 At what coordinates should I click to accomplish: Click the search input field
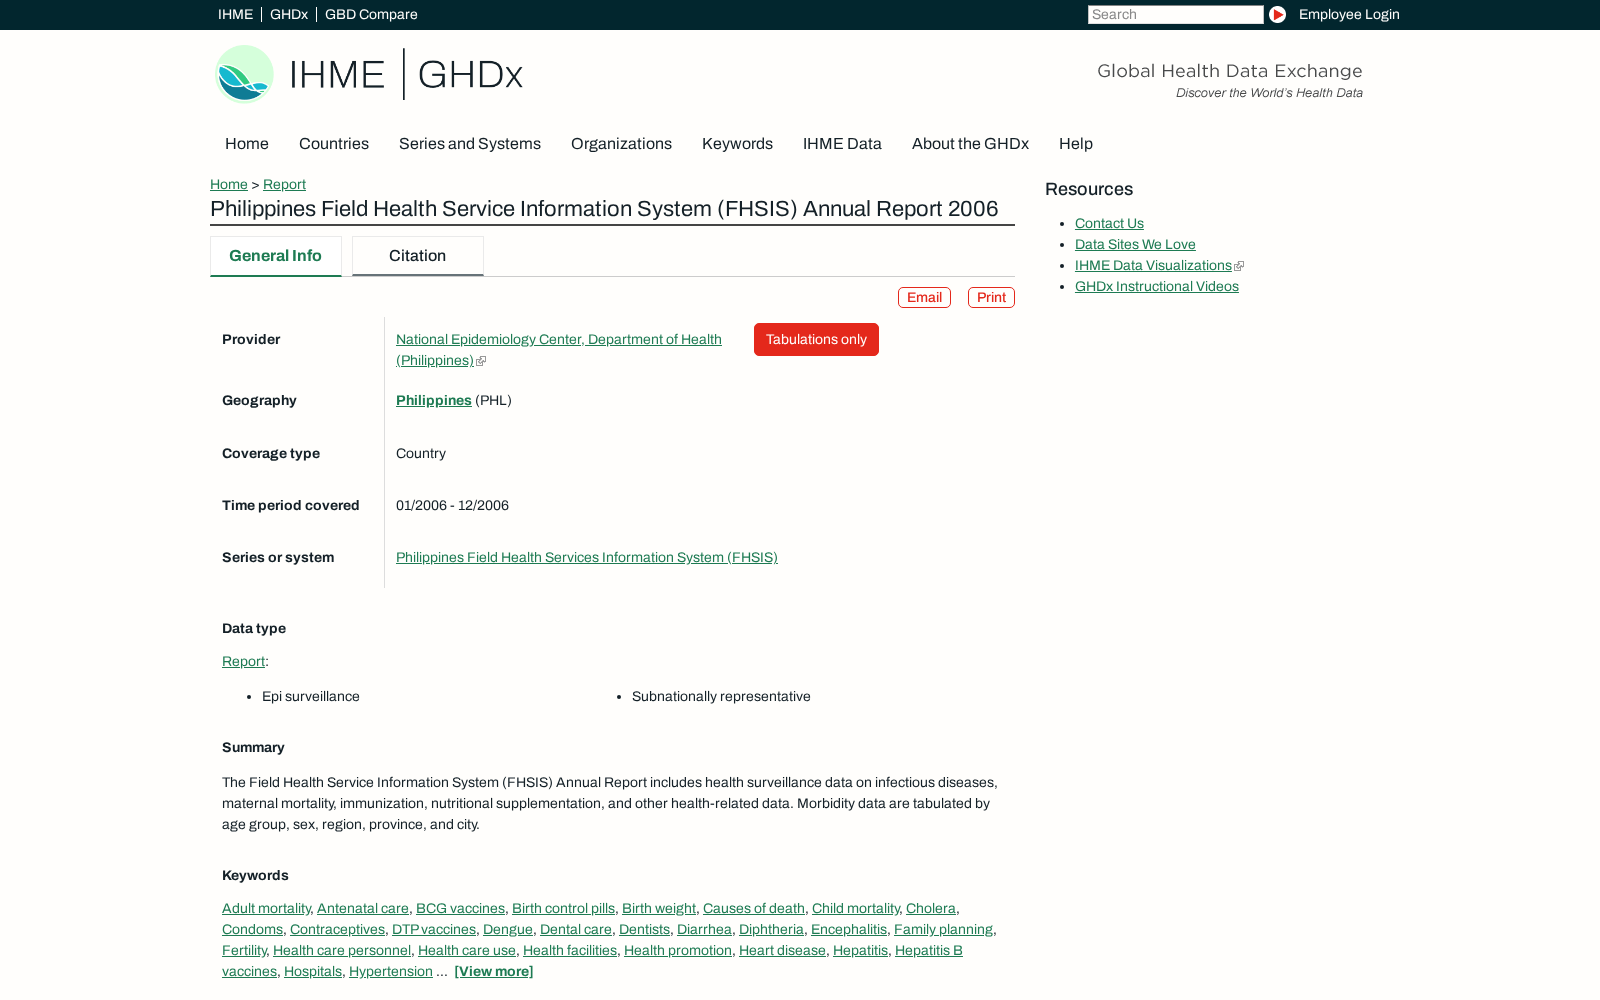(1175, 14)
